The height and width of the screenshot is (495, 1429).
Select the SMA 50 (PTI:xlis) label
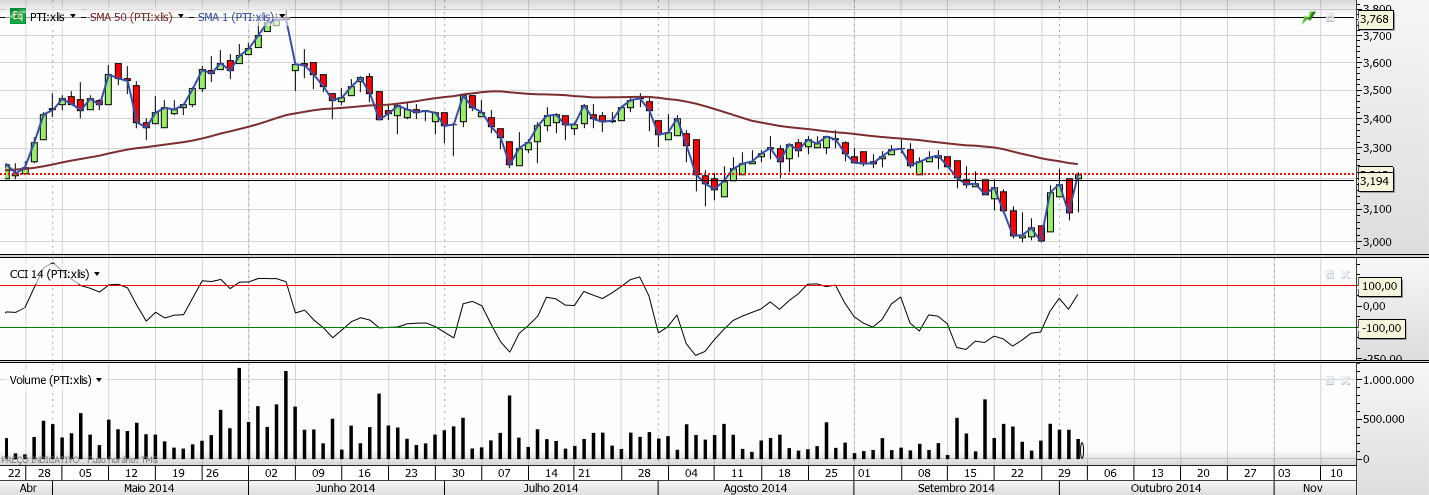[x=131, y=17]
